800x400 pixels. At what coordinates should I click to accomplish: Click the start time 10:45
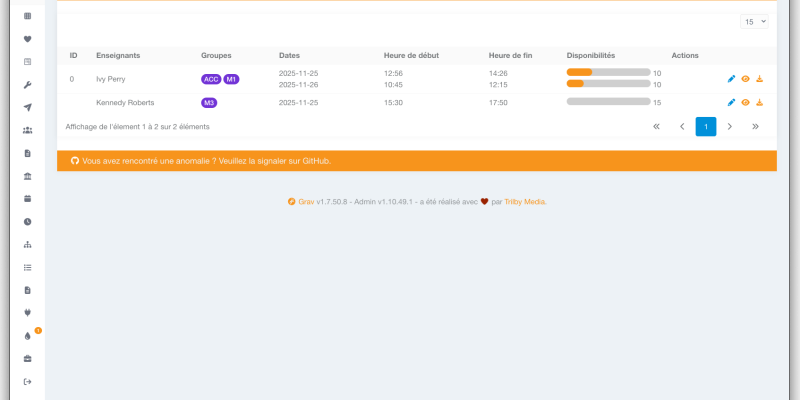(393, 85)
